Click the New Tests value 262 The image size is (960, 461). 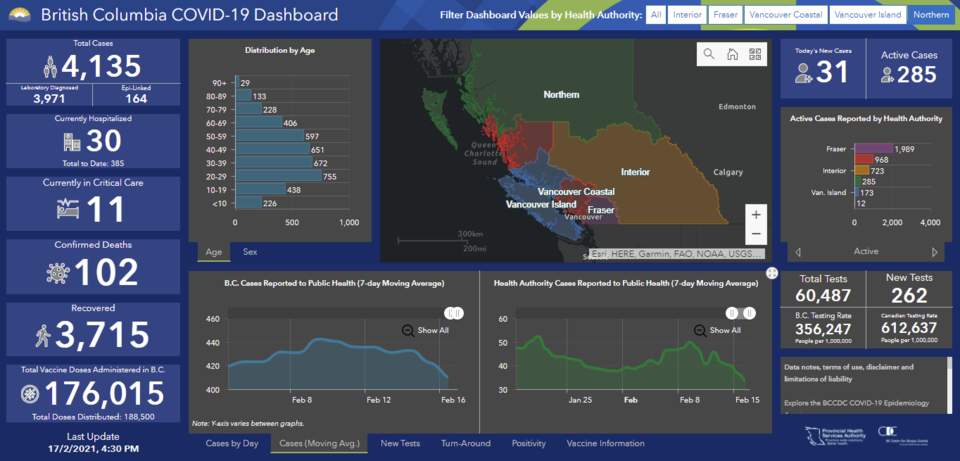[x=909, y=296]
